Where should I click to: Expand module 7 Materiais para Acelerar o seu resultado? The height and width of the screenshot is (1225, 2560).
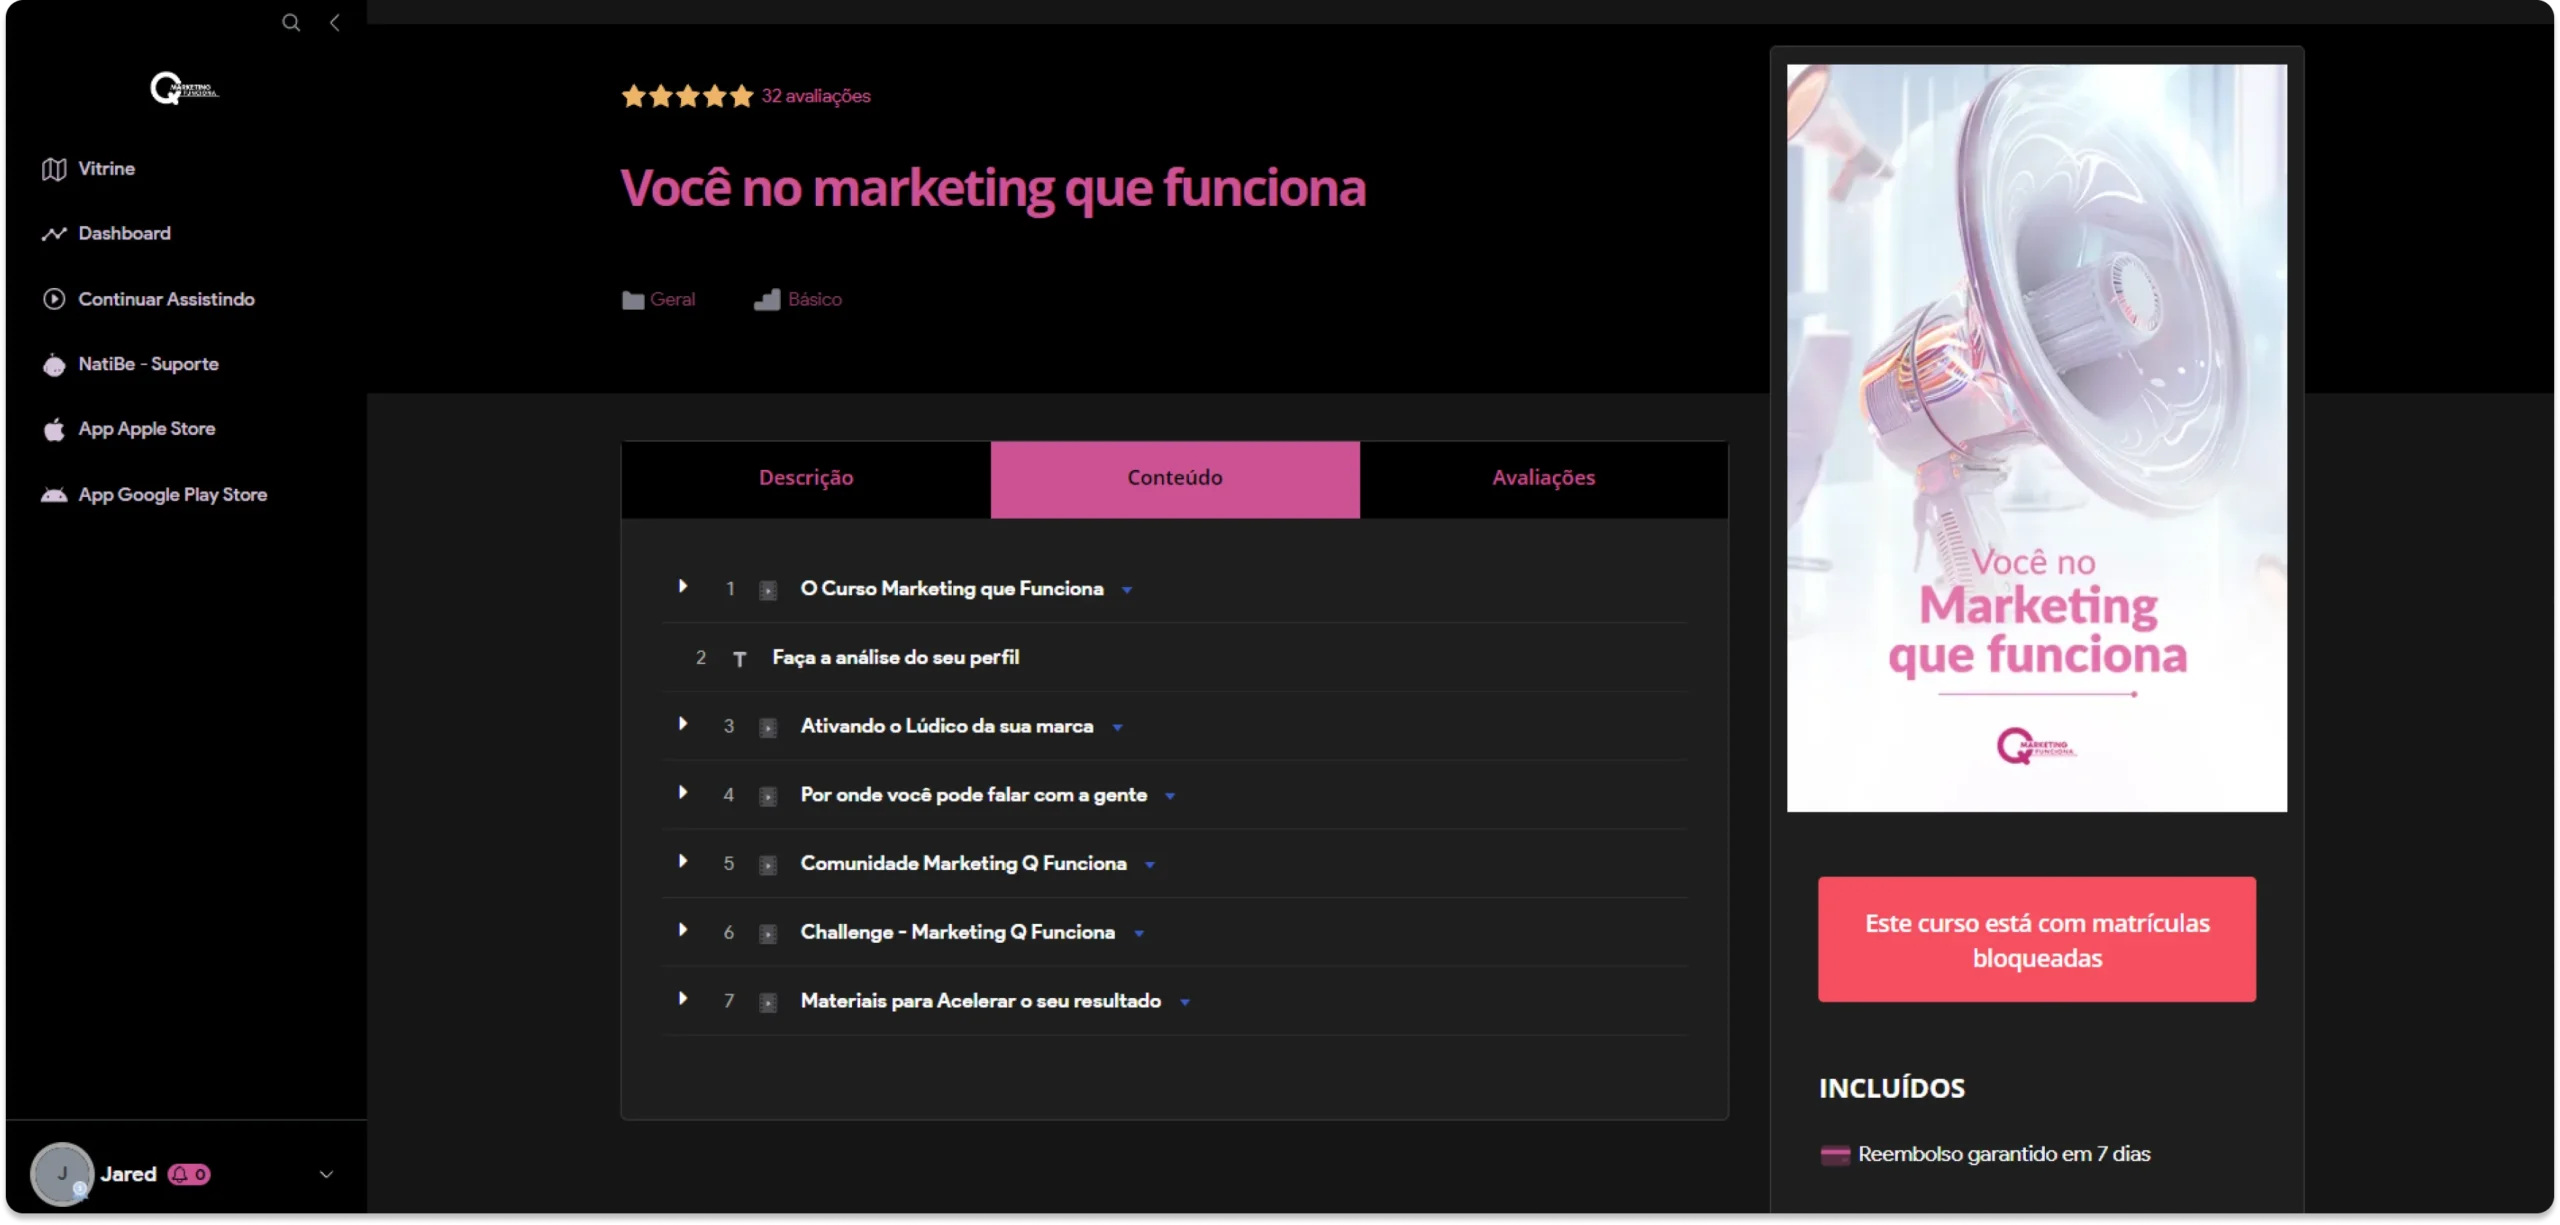click(683, 999)
